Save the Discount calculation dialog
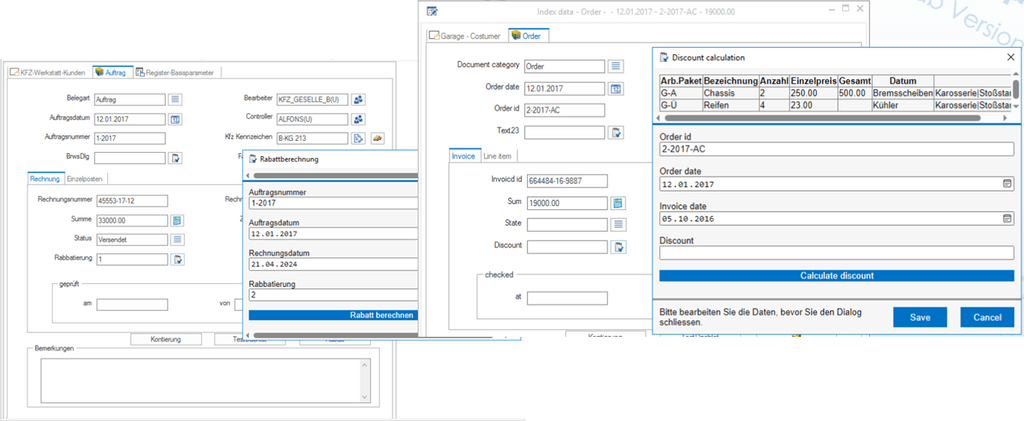 [x=920, y=317]
